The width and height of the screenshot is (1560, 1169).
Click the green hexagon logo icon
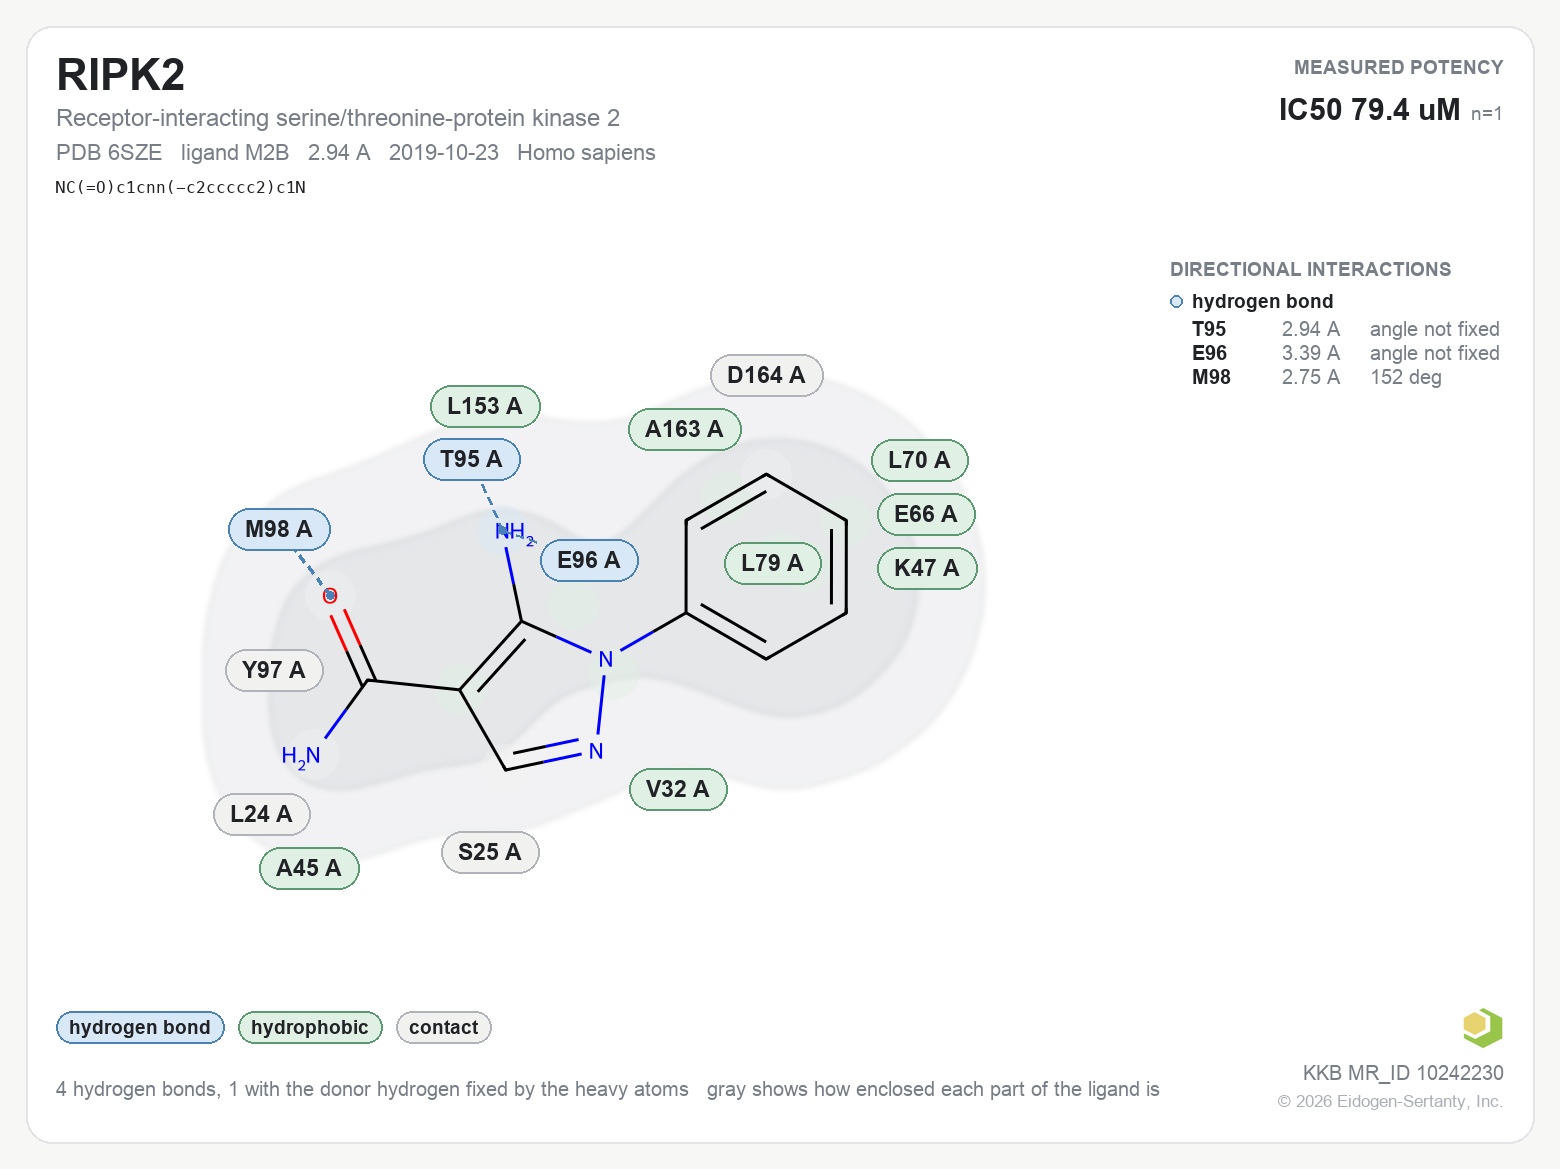1482,1027
